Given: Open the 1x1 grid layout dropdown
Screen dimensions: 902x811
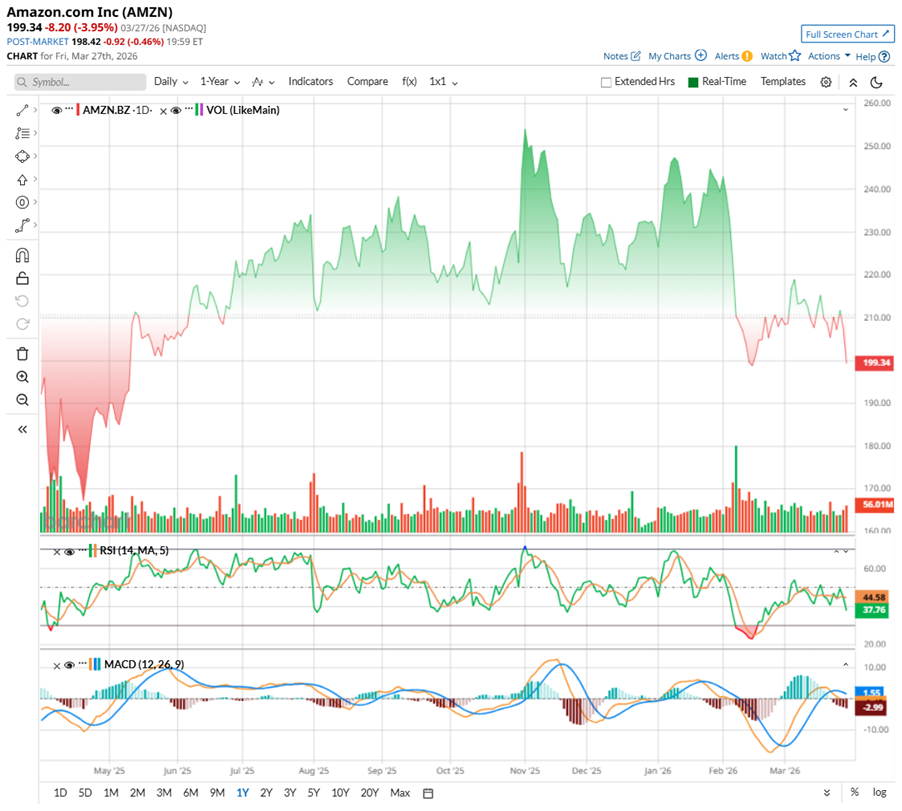Looking at the screenshot, I should pyautogui.click(x=443, y=82).
